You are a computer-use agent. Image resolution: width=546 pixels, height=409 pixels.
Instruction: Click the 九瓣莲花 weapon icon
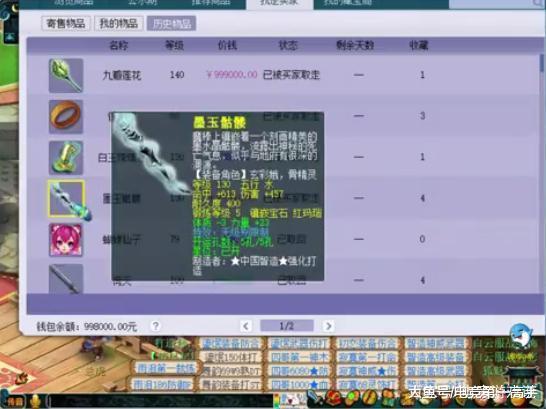(66, 75)
